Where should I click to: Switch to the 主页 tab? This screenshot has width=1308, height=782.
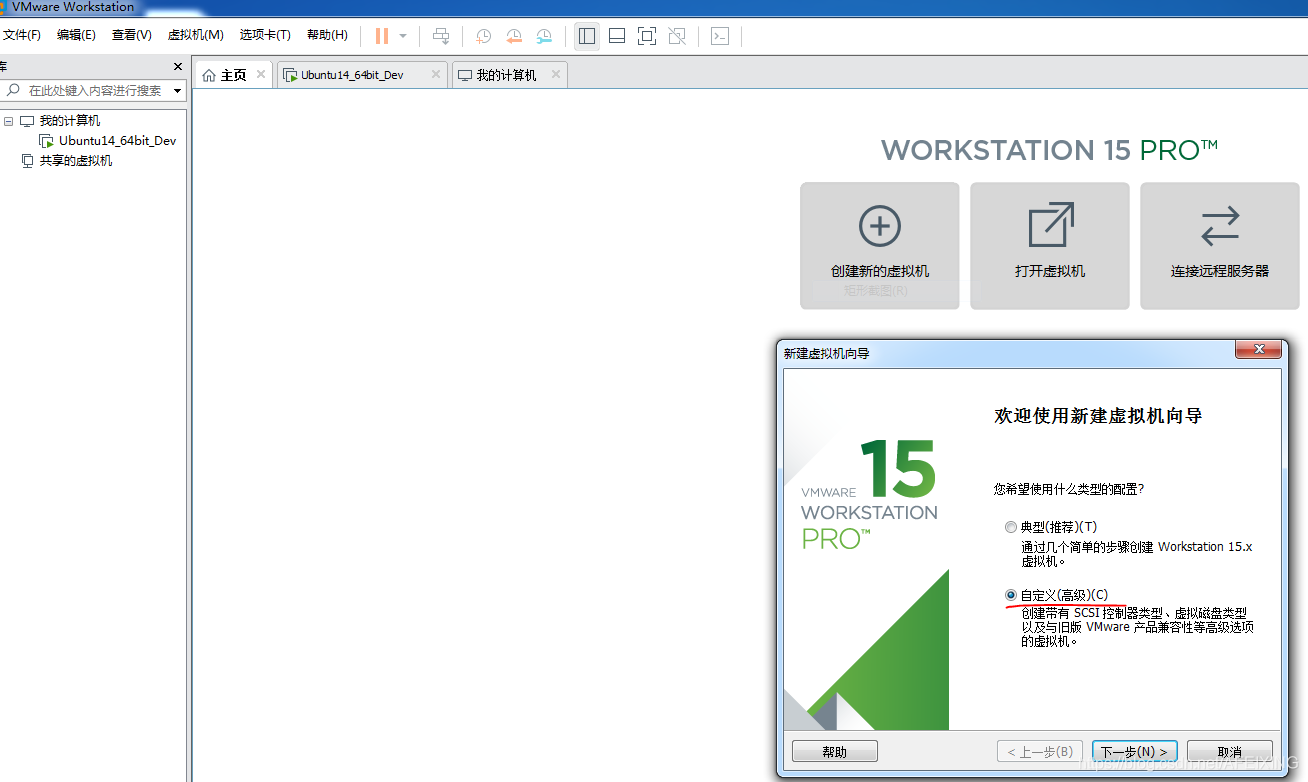[233, 75]
